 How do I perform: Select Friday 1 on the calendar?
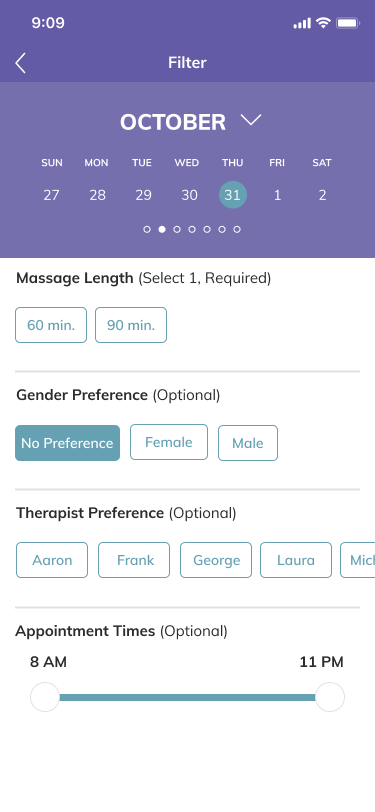click(277, 195)
